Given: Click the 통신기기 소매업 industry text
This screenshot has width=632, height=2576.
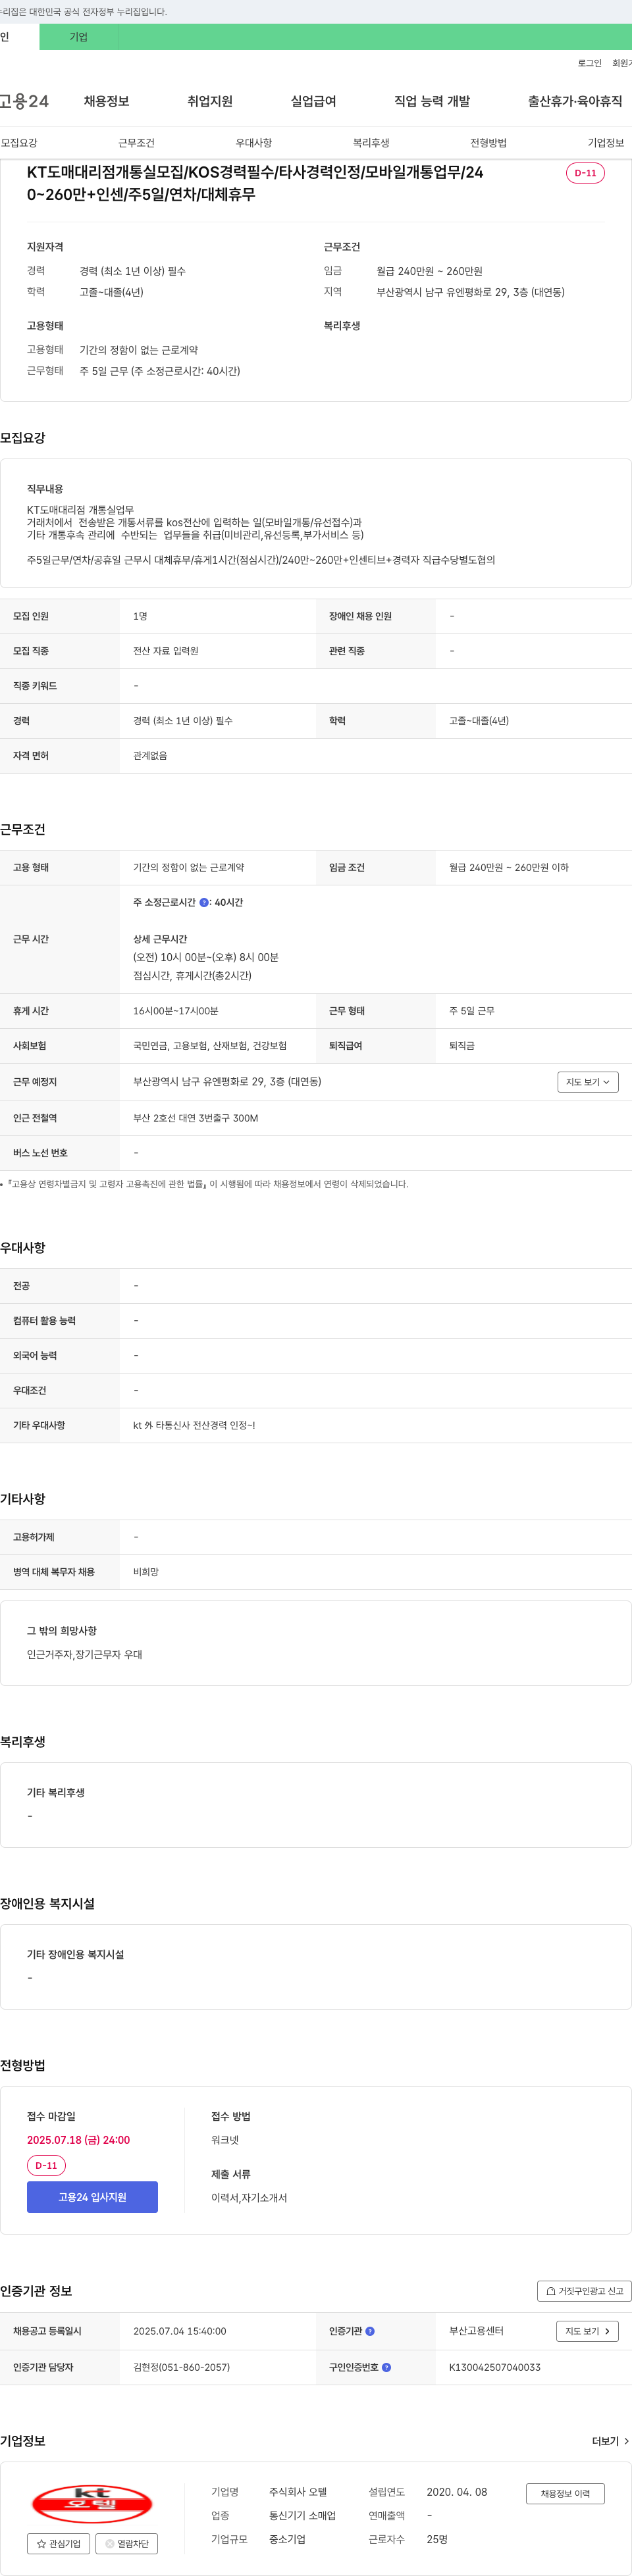Looking at the screenshot, I should [302, 2515].
